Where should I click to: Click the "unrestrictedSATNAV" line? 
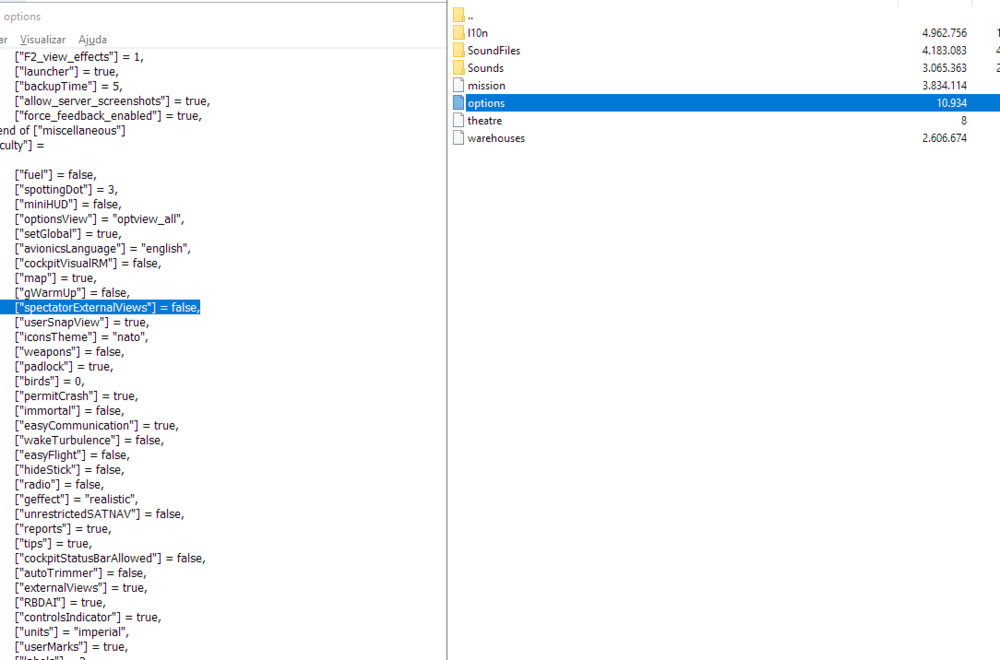(x=99, y=513)
